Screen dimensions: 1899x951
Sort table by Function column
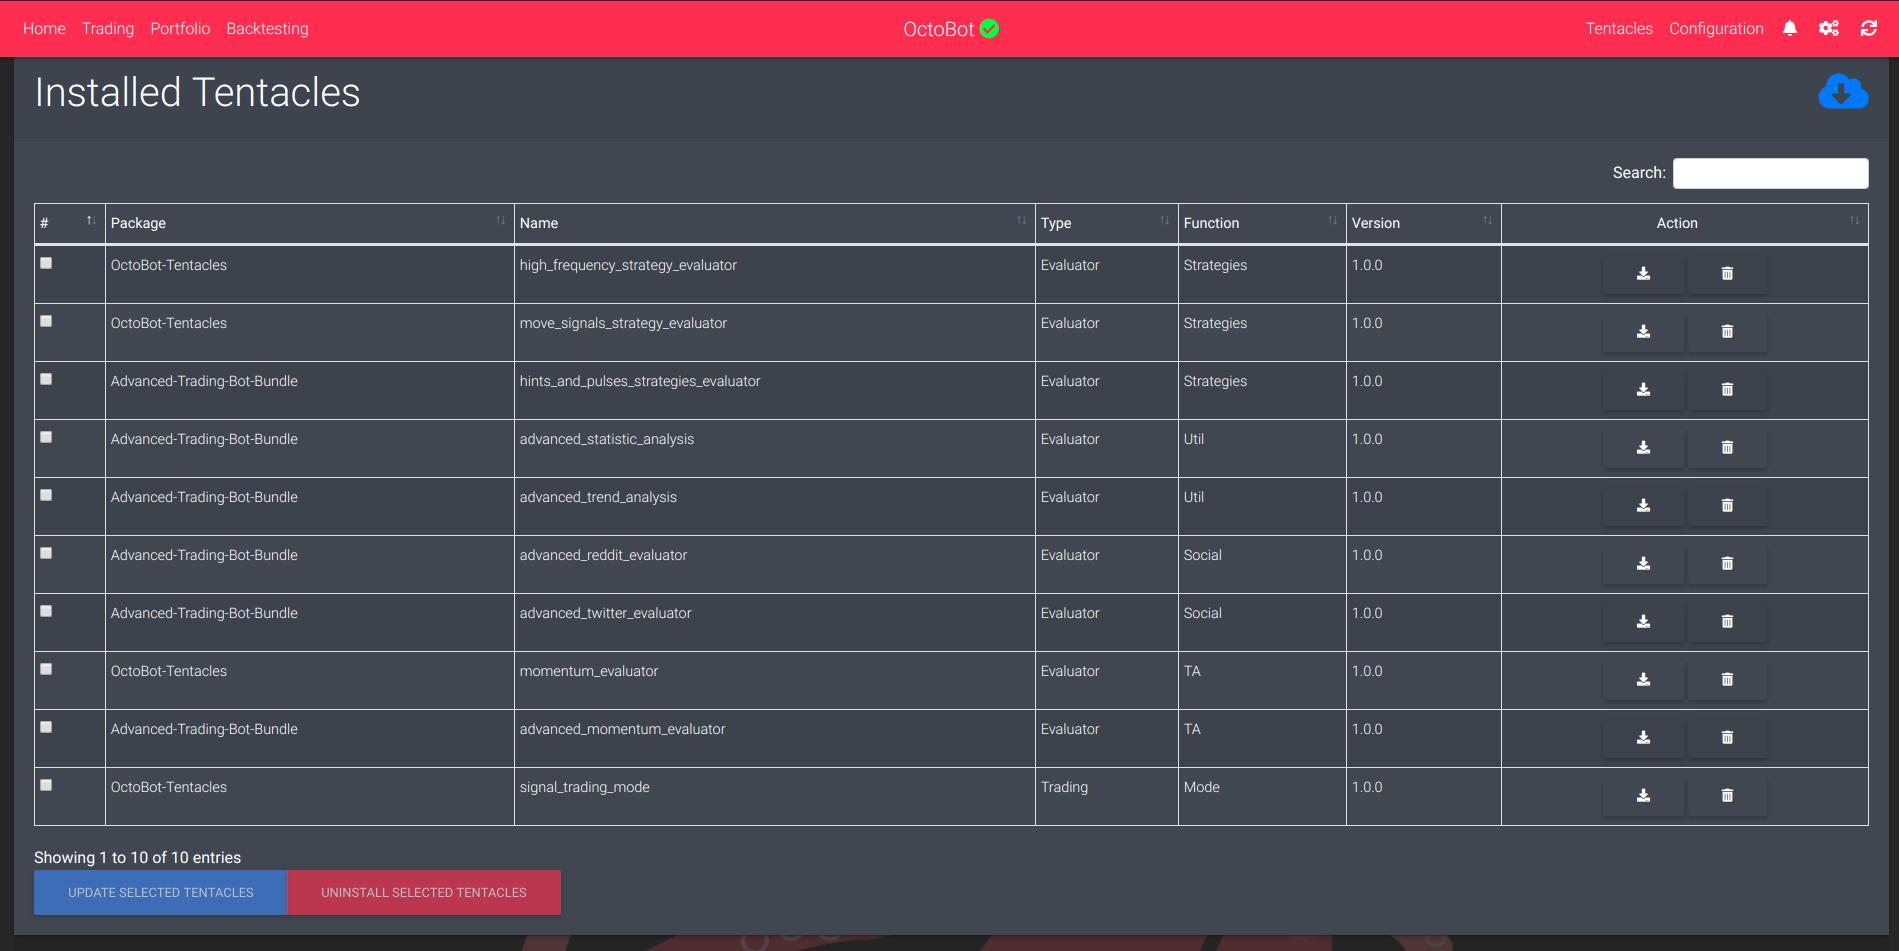pos(1262,223)
